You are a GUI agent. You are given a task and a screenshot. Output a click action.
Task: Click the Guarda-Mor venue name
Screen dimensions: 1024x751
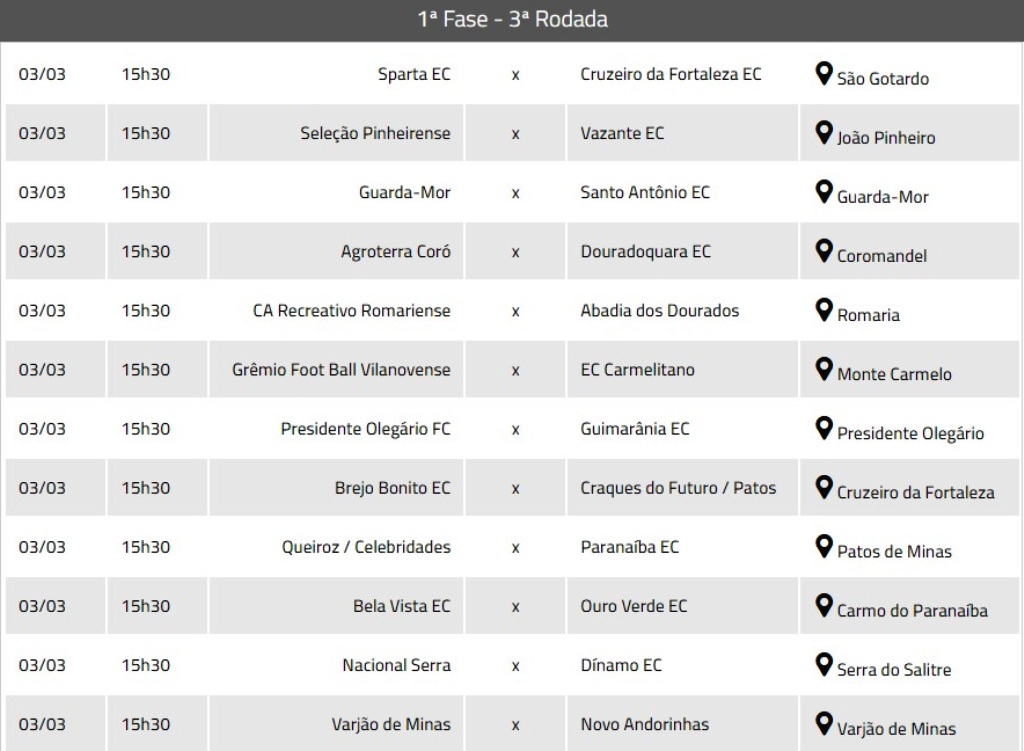882,197
